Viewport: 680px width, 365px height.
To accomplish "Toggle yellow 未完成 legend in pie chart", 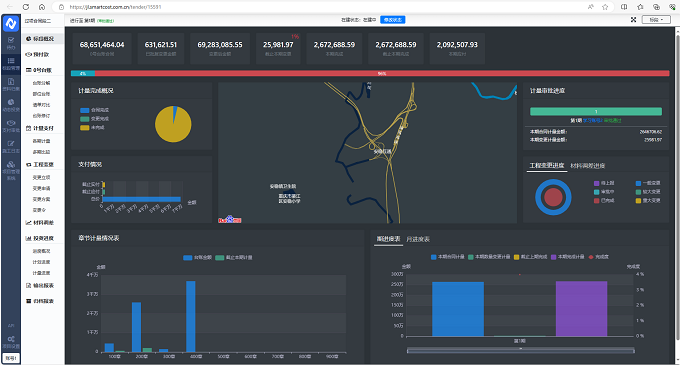I will click(x=92, y=127).
